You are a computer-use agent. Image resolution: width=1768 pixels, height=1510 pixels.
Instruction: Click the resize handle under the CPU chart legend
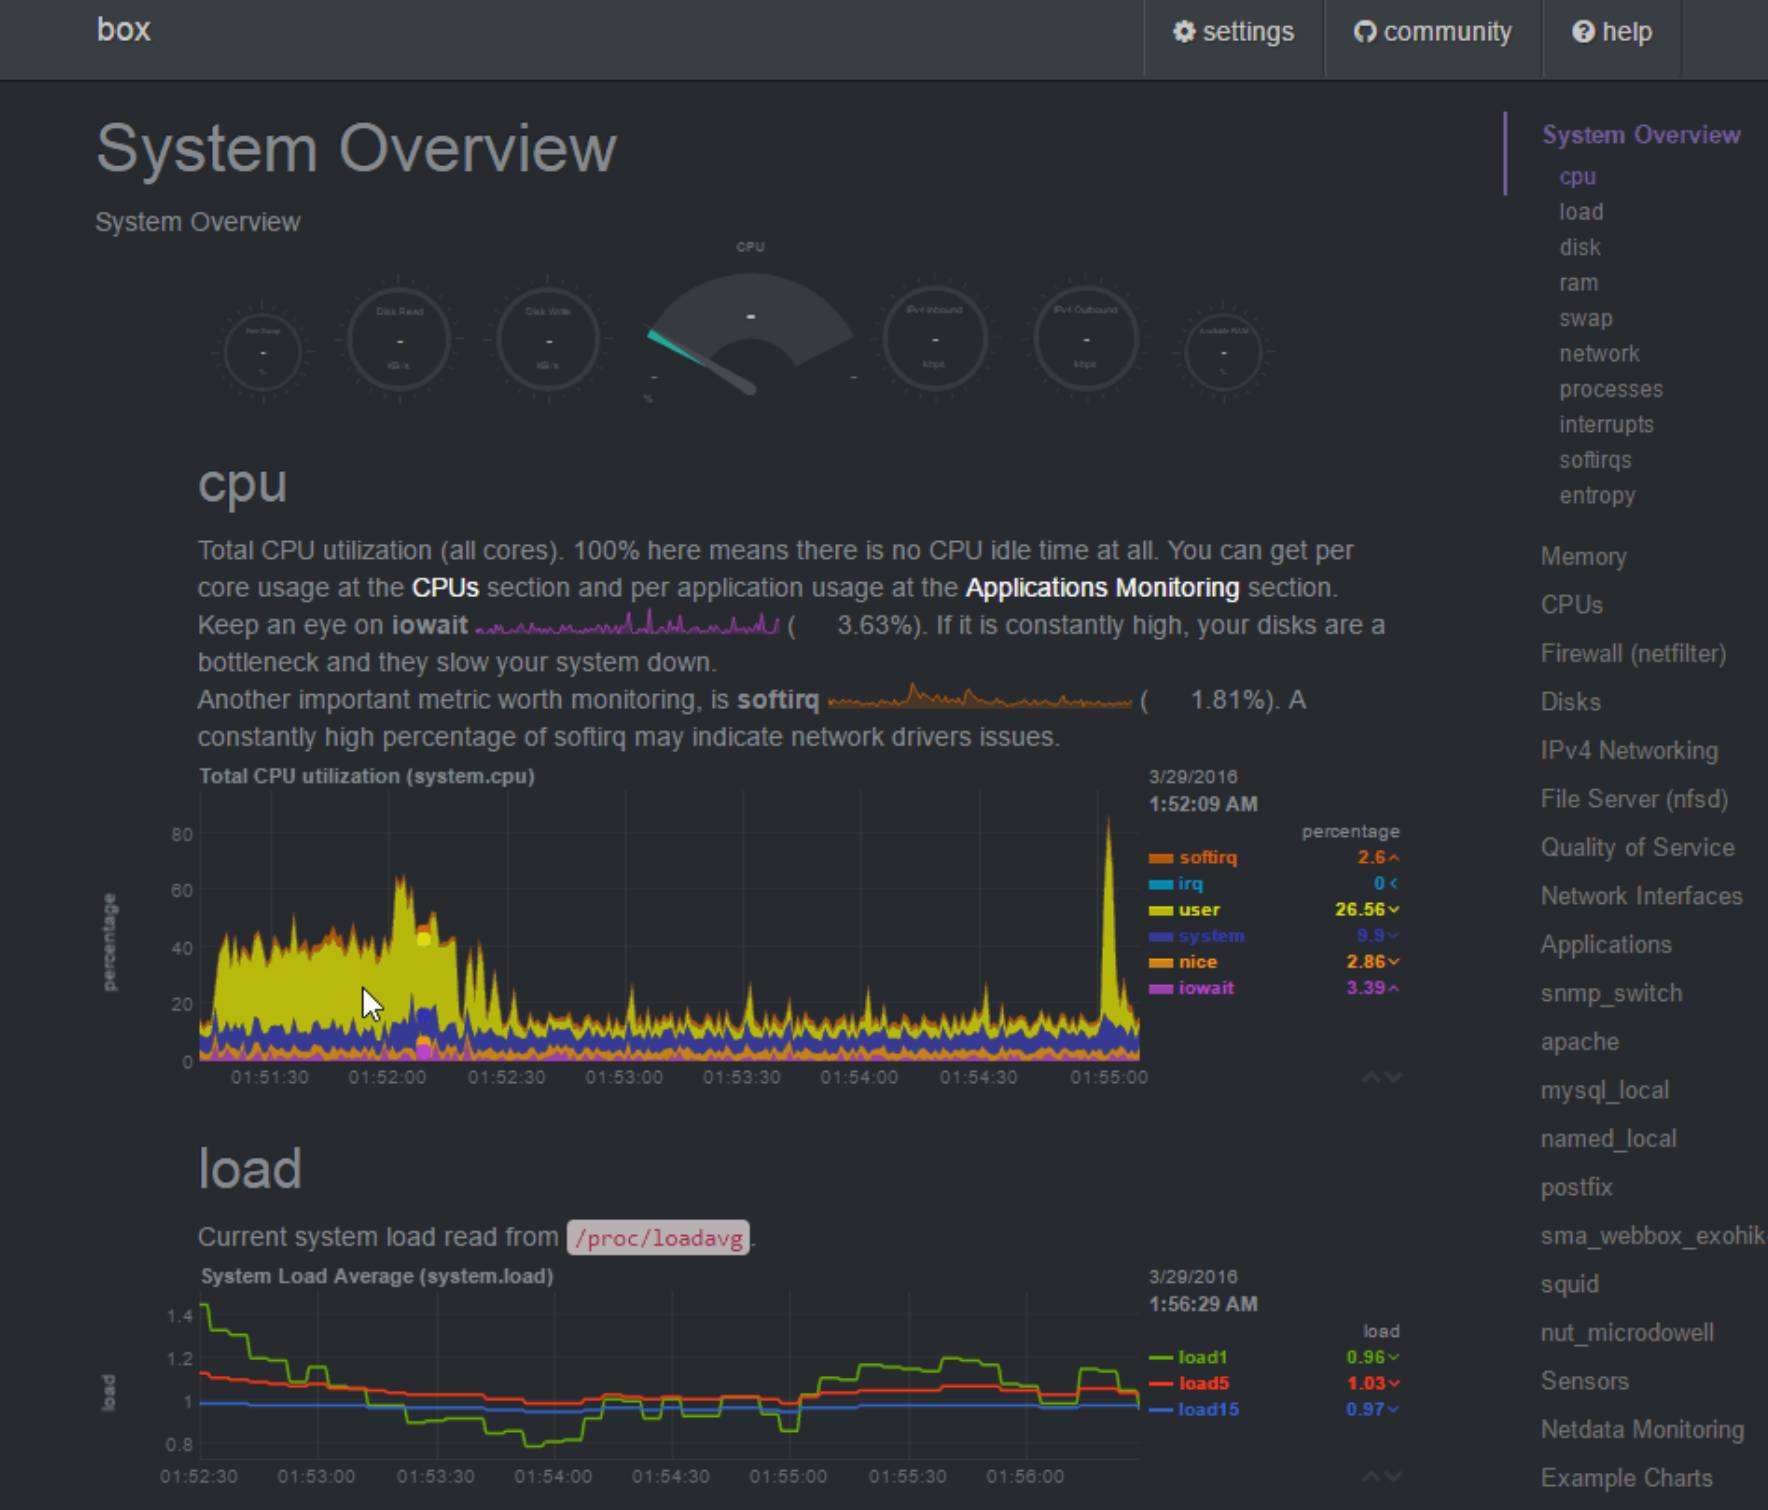[x=1381, y=1077]
